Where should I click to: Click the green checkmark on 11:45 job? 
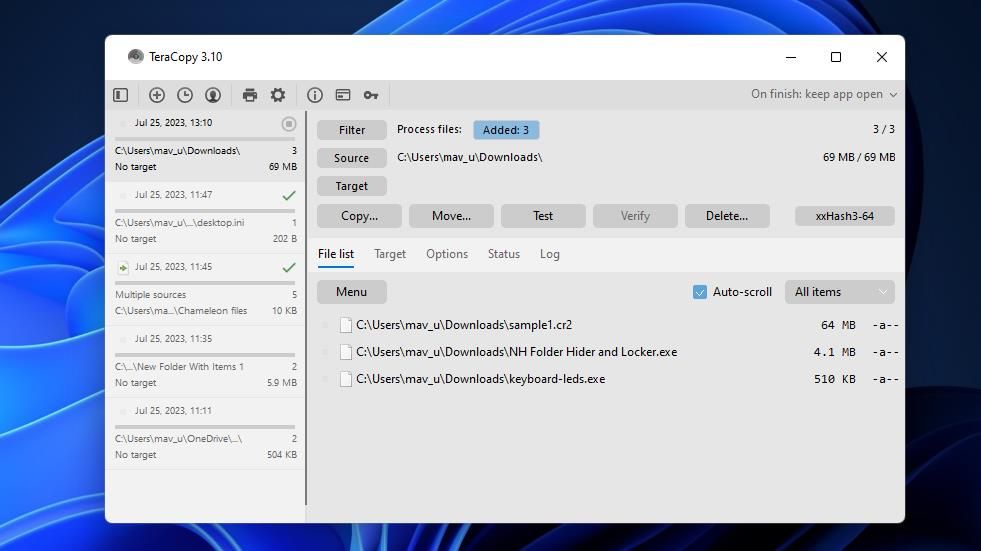288,267
